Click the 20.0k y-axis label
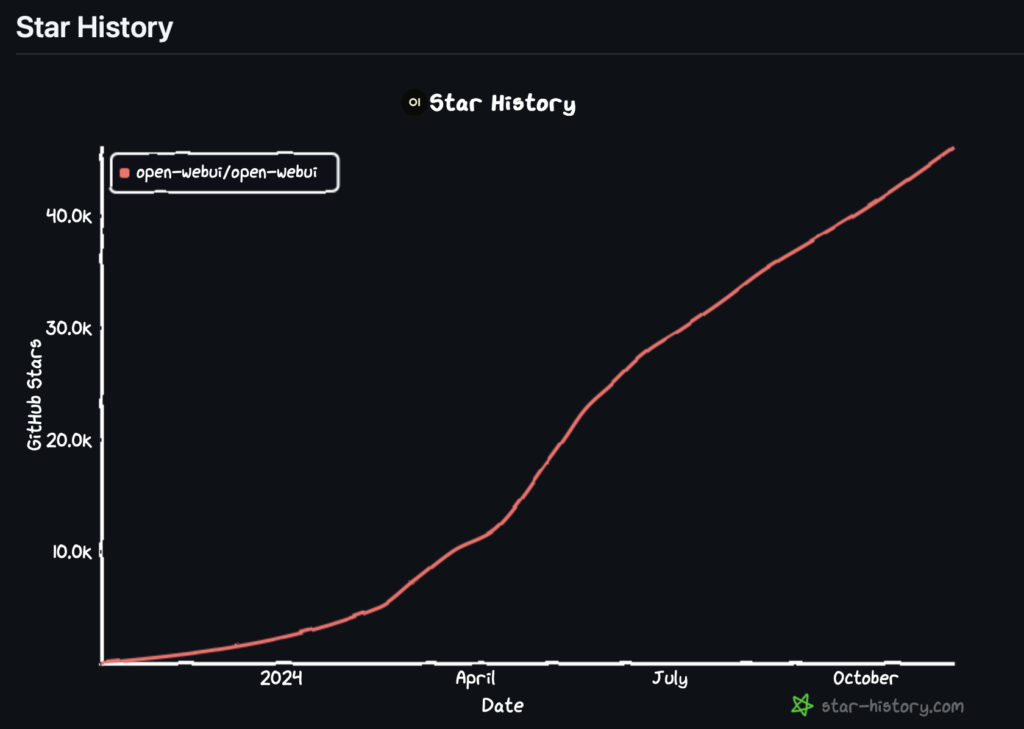1024x729 pixels. (70, 440)
